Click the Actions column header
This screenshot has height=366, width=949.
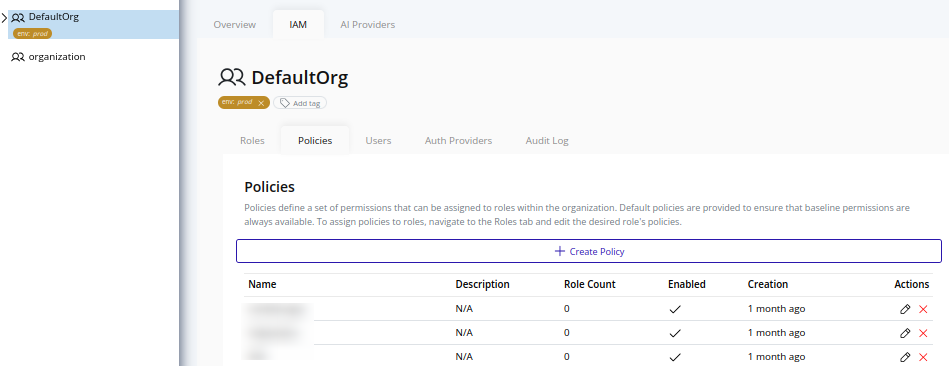(911, 284)
